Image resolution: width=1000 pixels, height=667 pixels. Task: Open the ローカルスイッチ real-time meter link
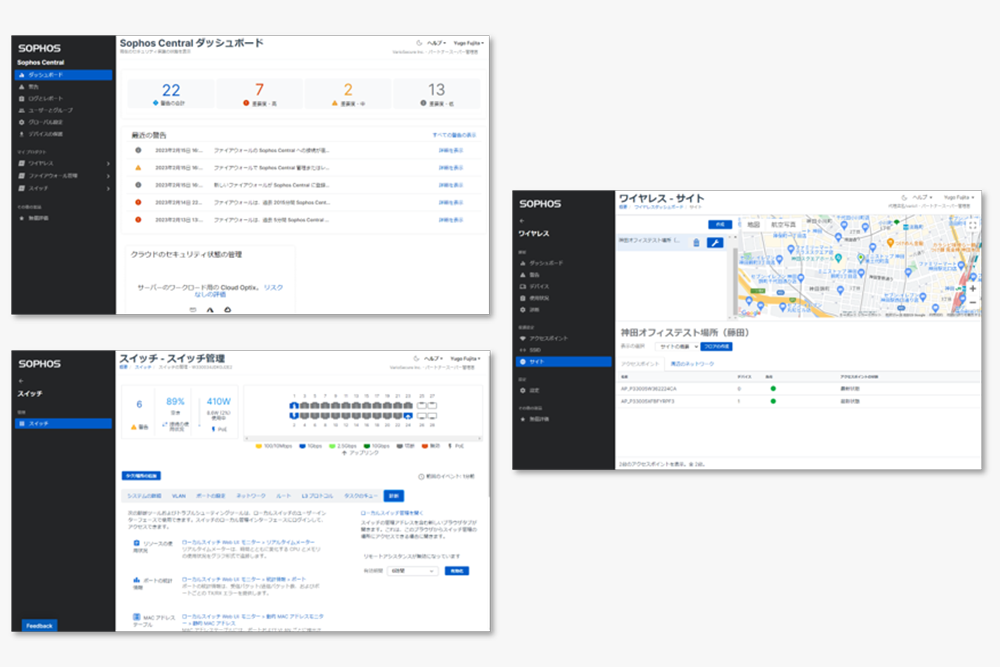pyautogui.click(x=248, y=542)
